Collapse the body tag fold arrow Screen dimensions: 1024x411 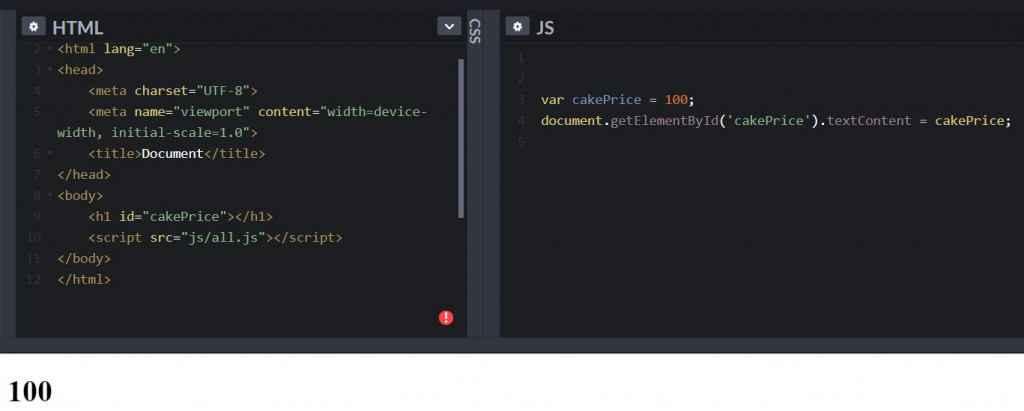click(50, 195)
